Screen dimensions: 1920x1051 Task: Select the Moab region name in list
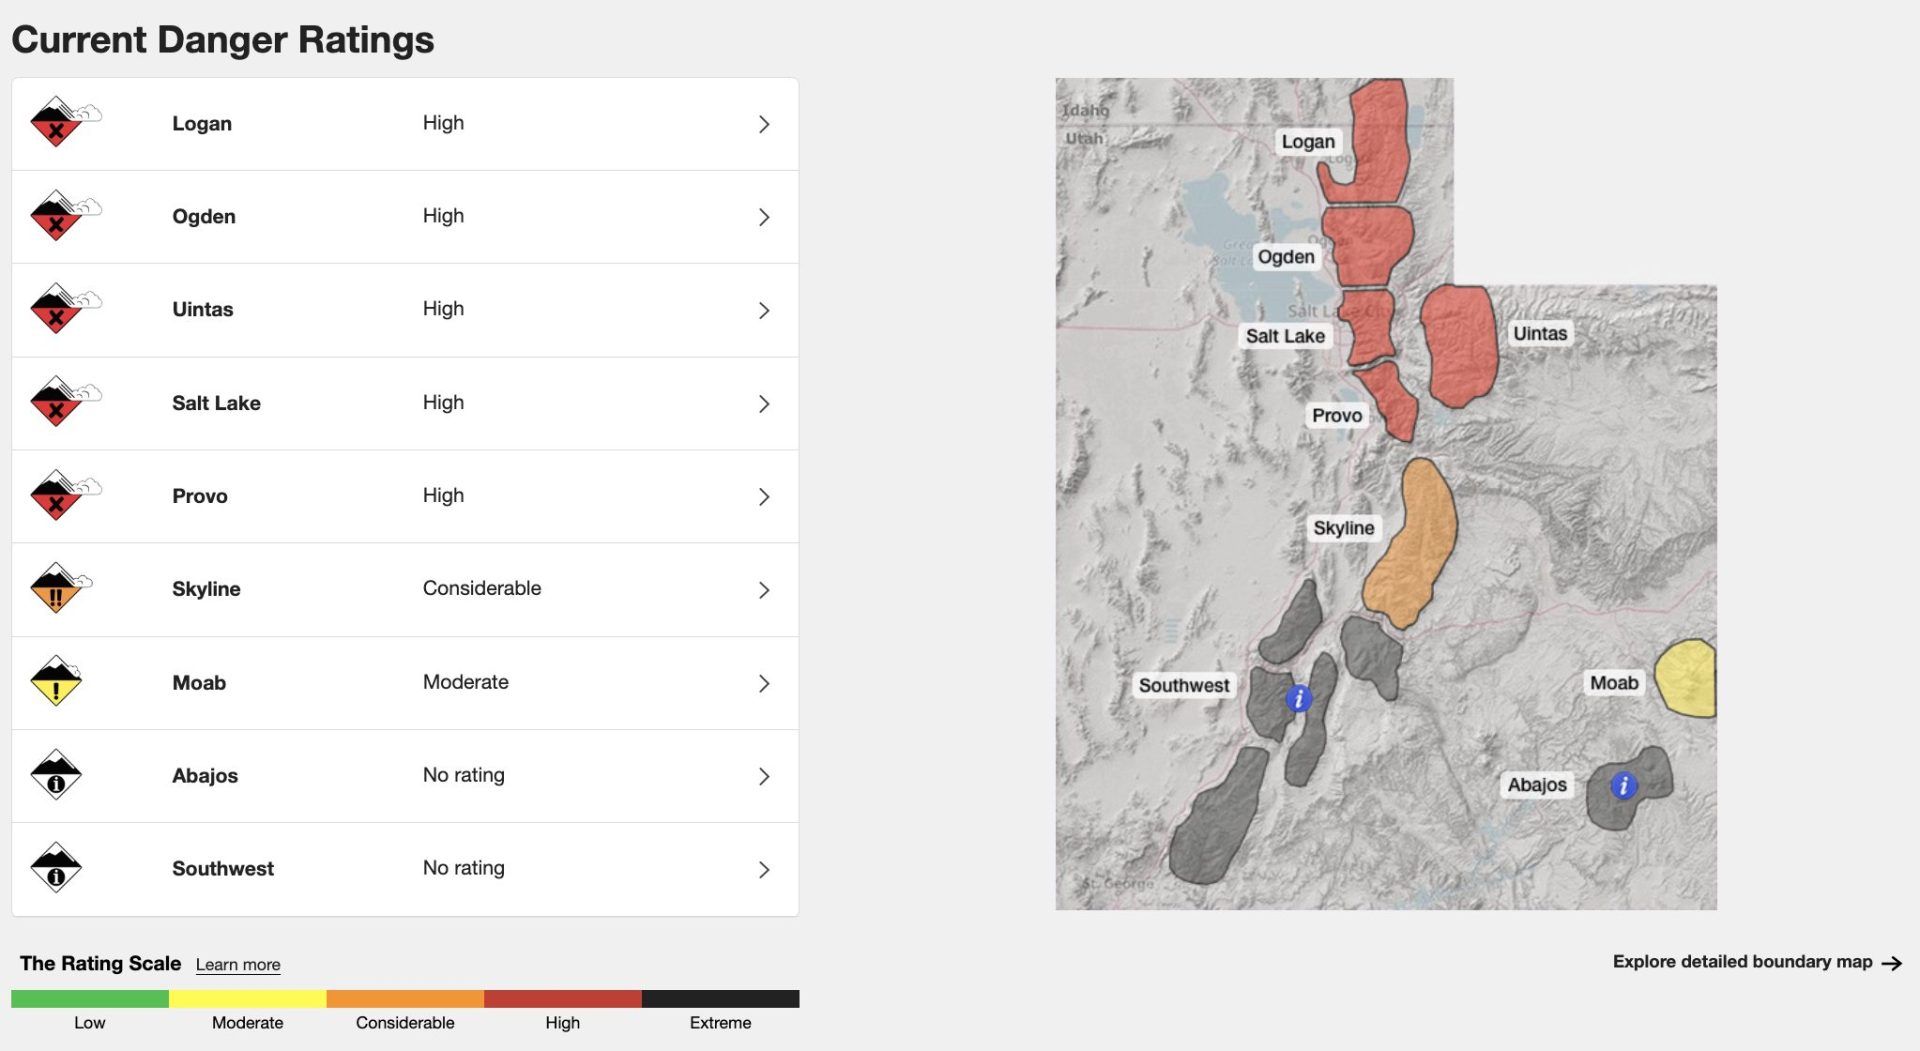point(199,682)
